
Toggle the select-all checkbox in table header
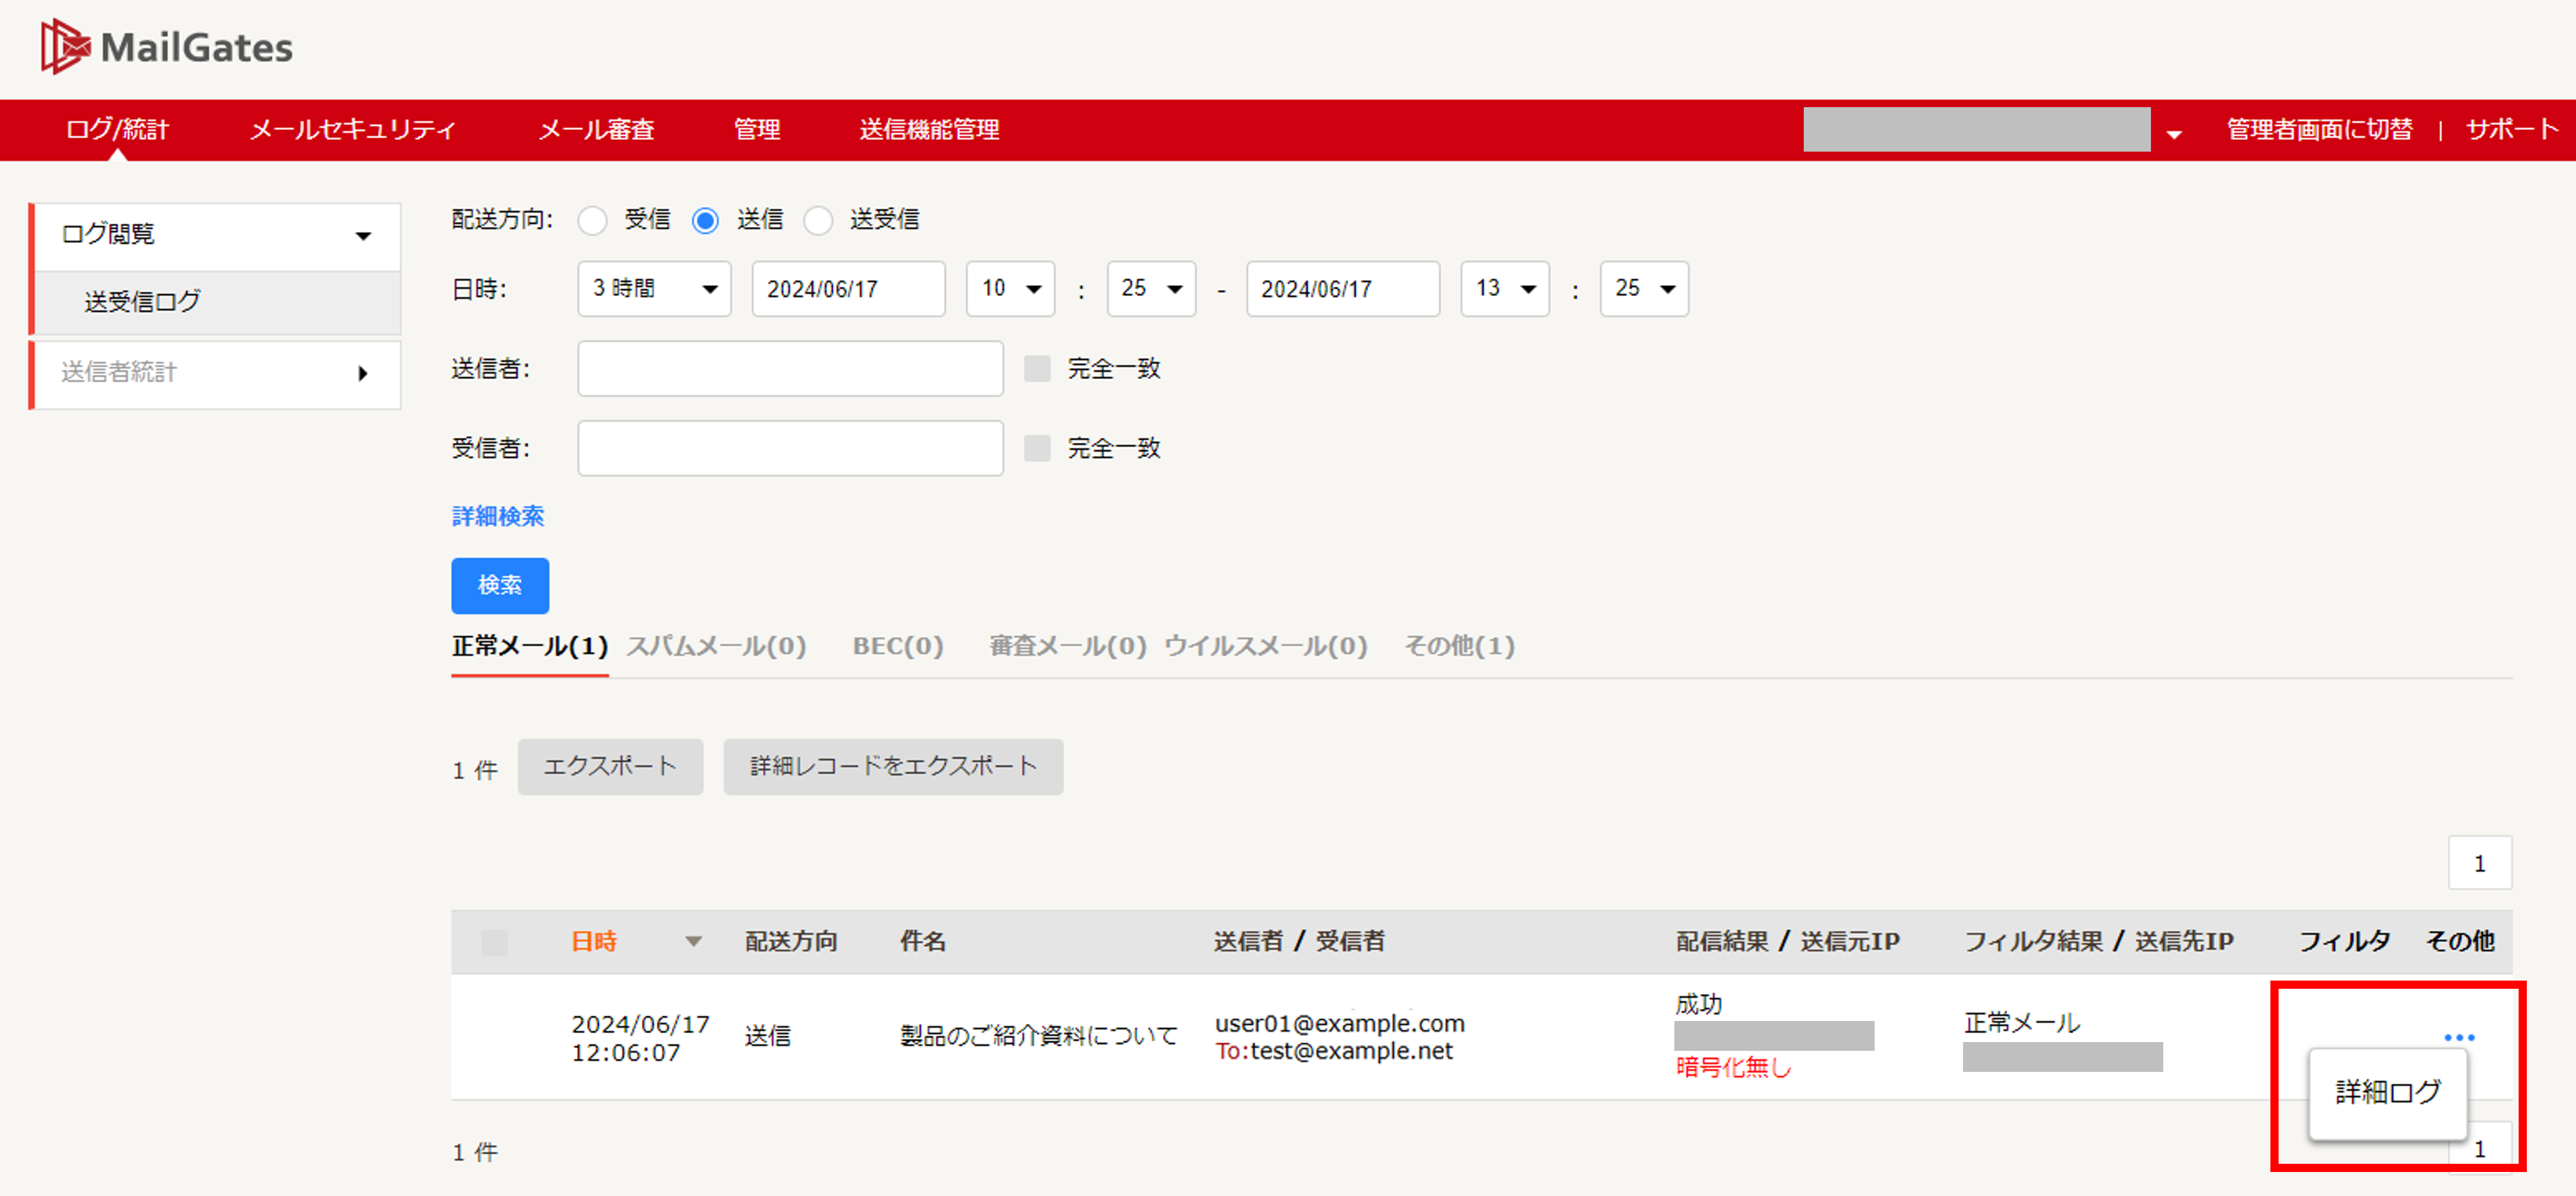(494, 942)
